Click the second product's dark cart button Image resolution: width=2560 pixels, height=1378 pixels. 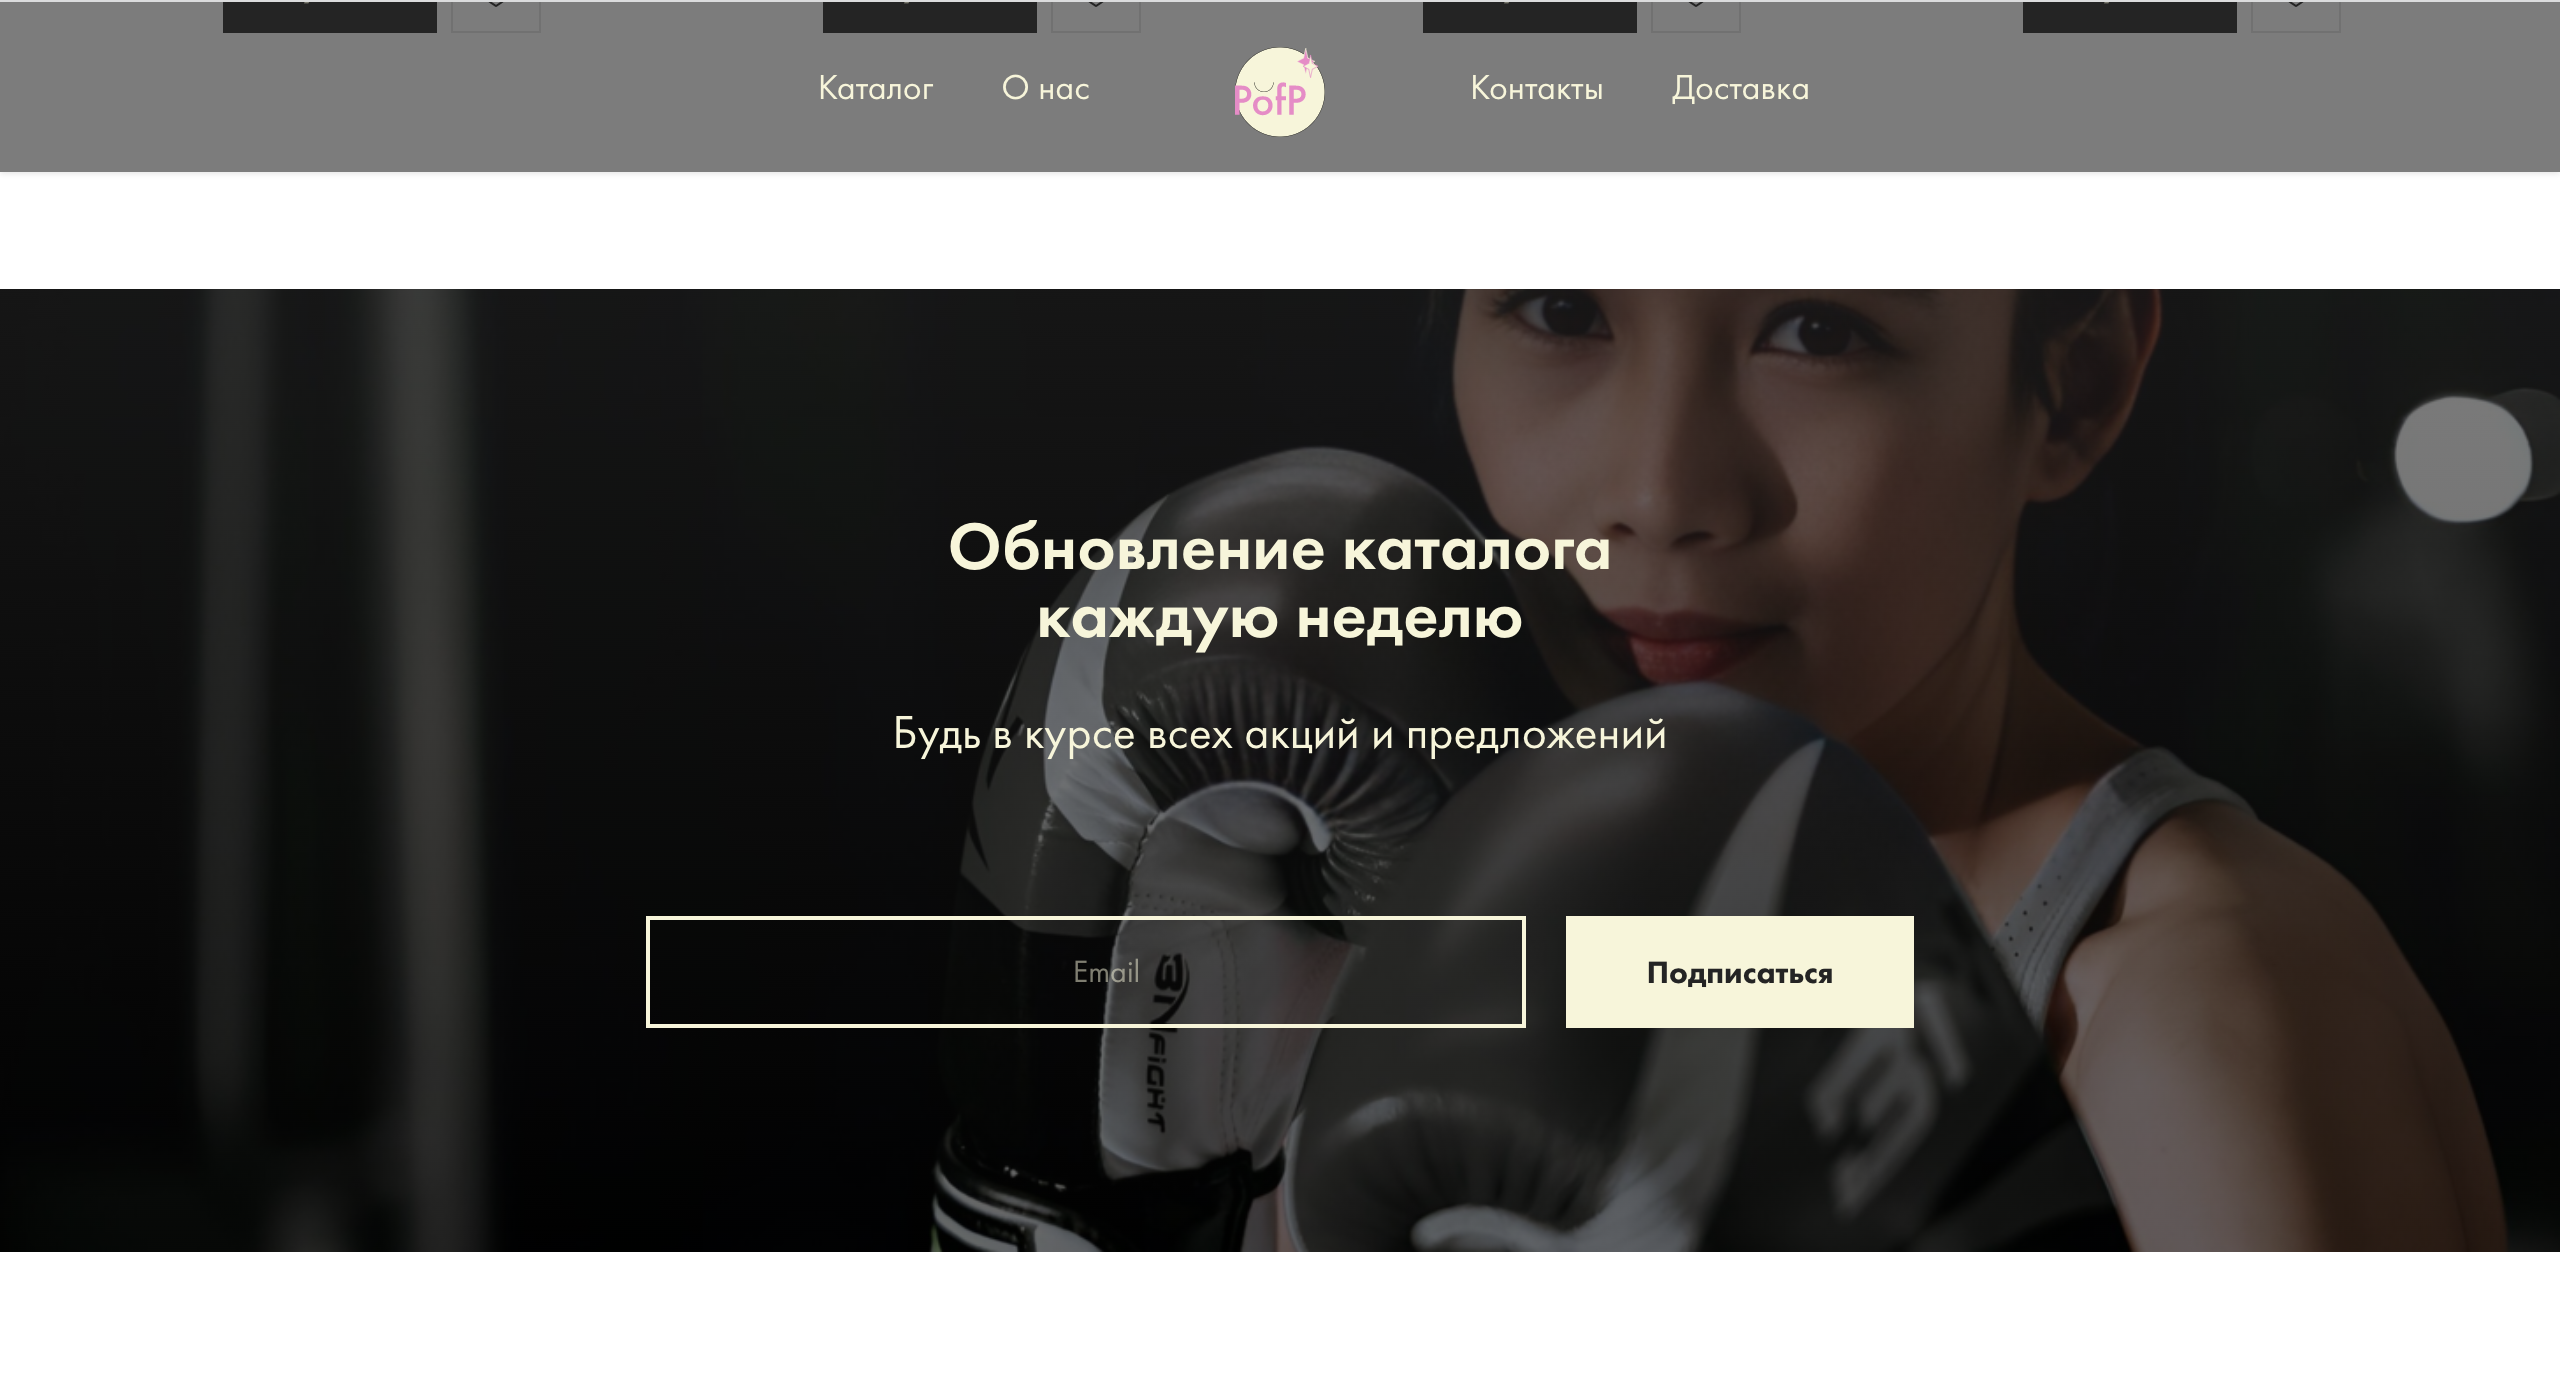tap(930, 16)
